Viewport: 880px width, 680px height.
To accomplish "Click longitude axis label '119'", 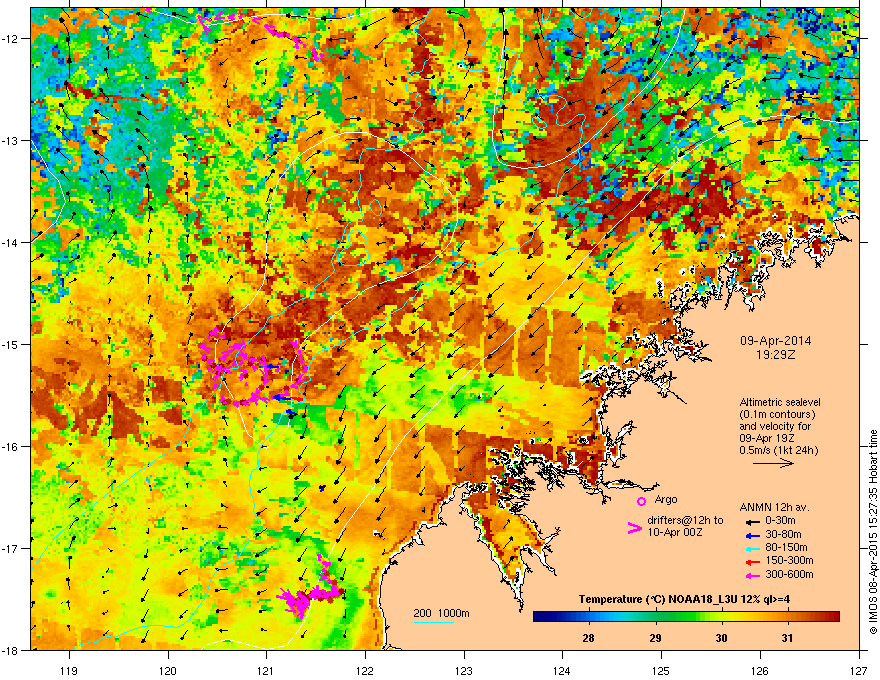I will [69, 670].
